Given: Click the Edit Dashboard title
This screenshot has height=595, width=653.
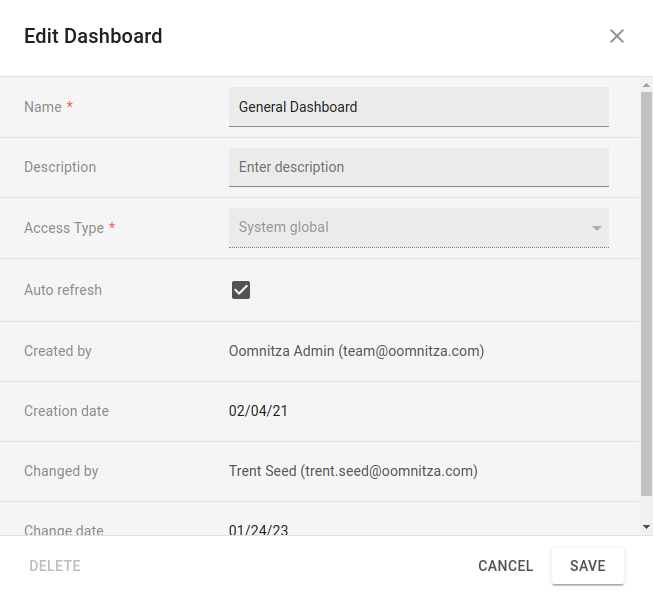Looking at the screenshot, I should pos(93,36).
